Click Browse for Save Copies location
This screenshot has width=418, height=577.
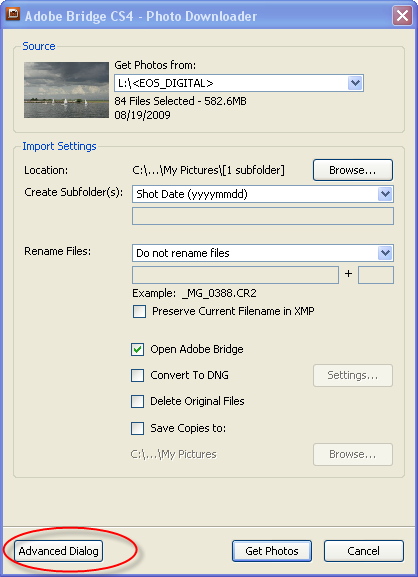click(353, 454)
